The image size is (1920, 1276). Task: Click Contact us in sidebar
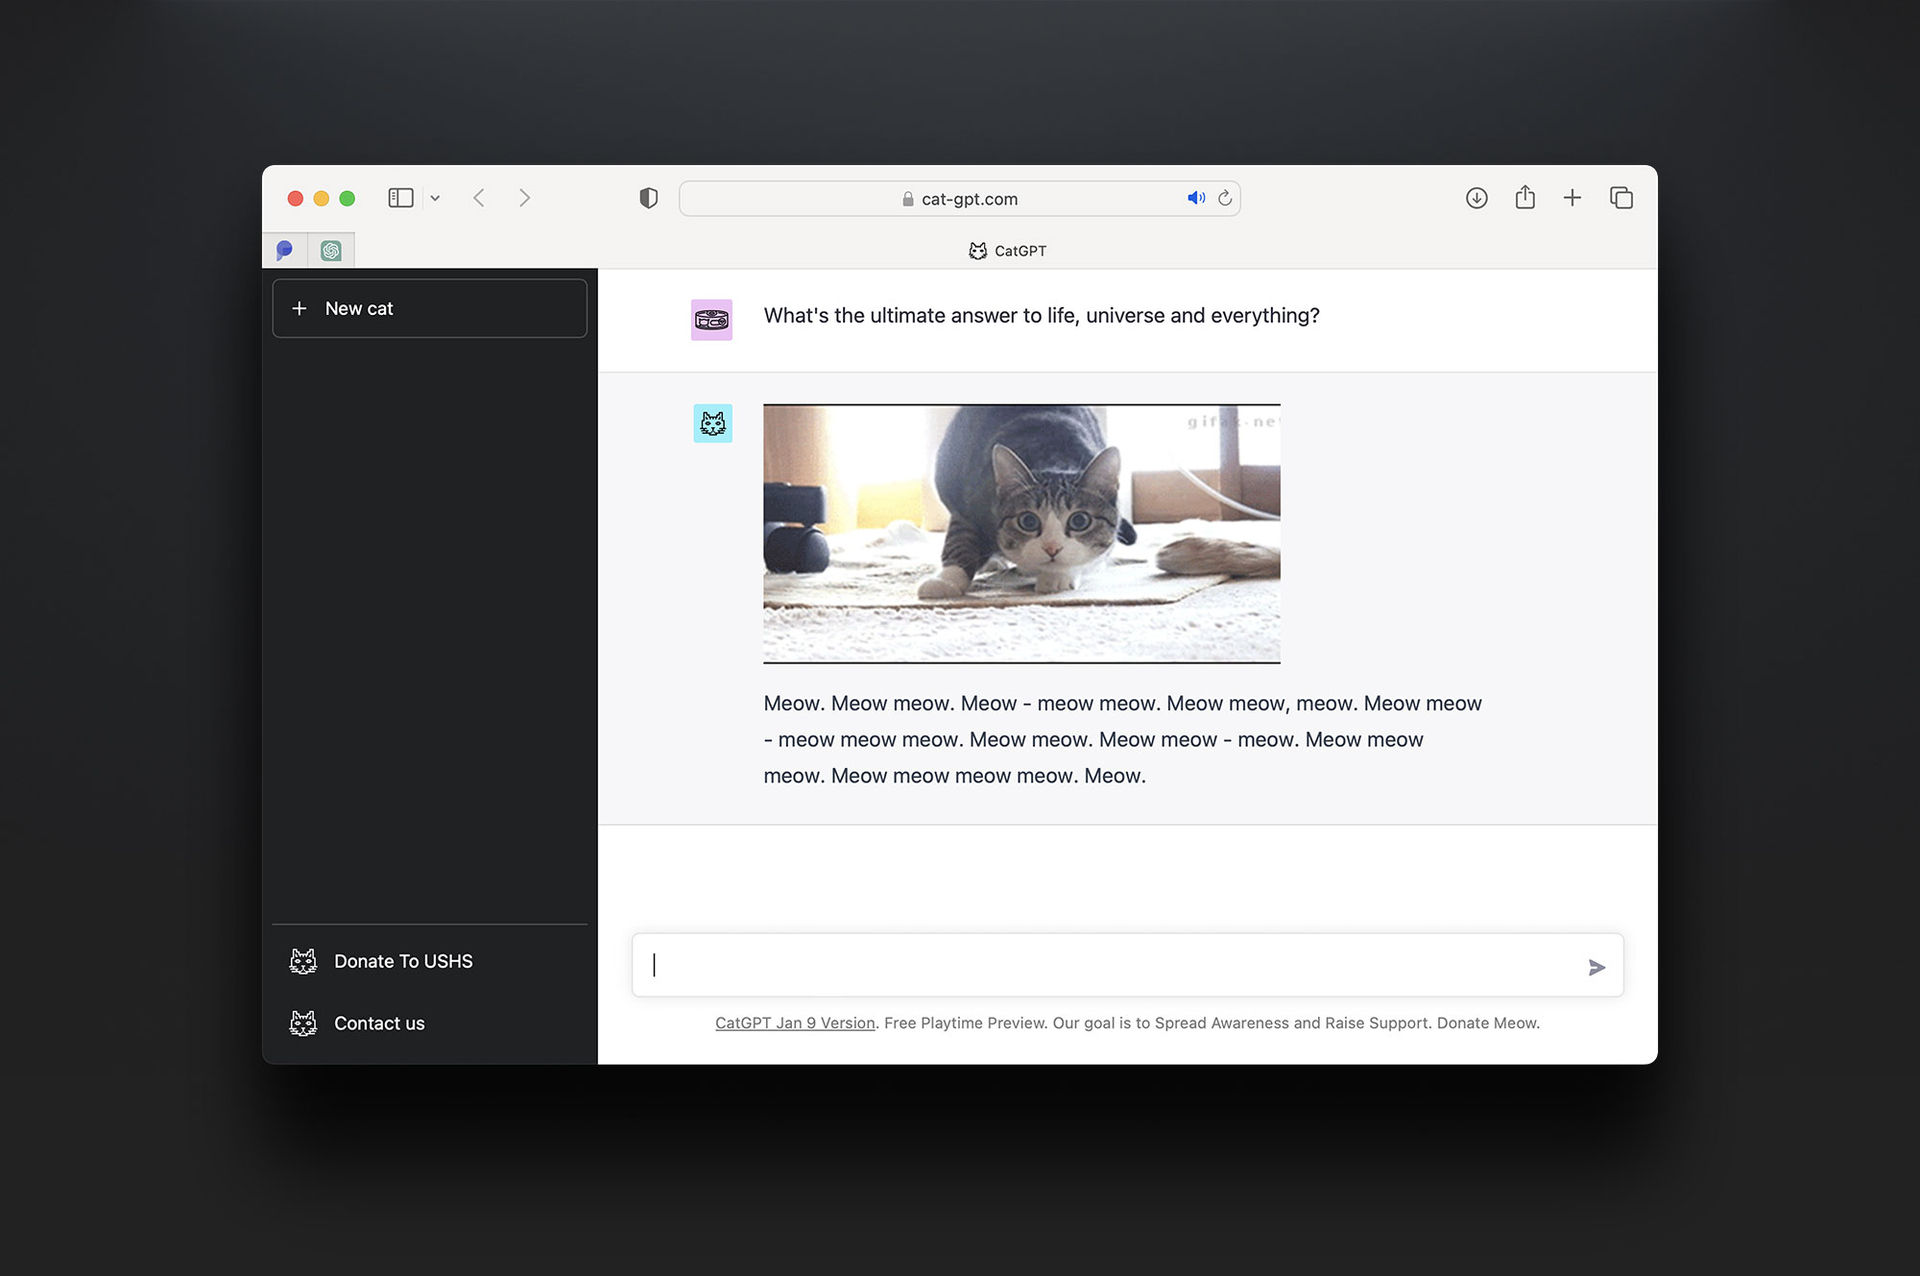pos(379,1023)
